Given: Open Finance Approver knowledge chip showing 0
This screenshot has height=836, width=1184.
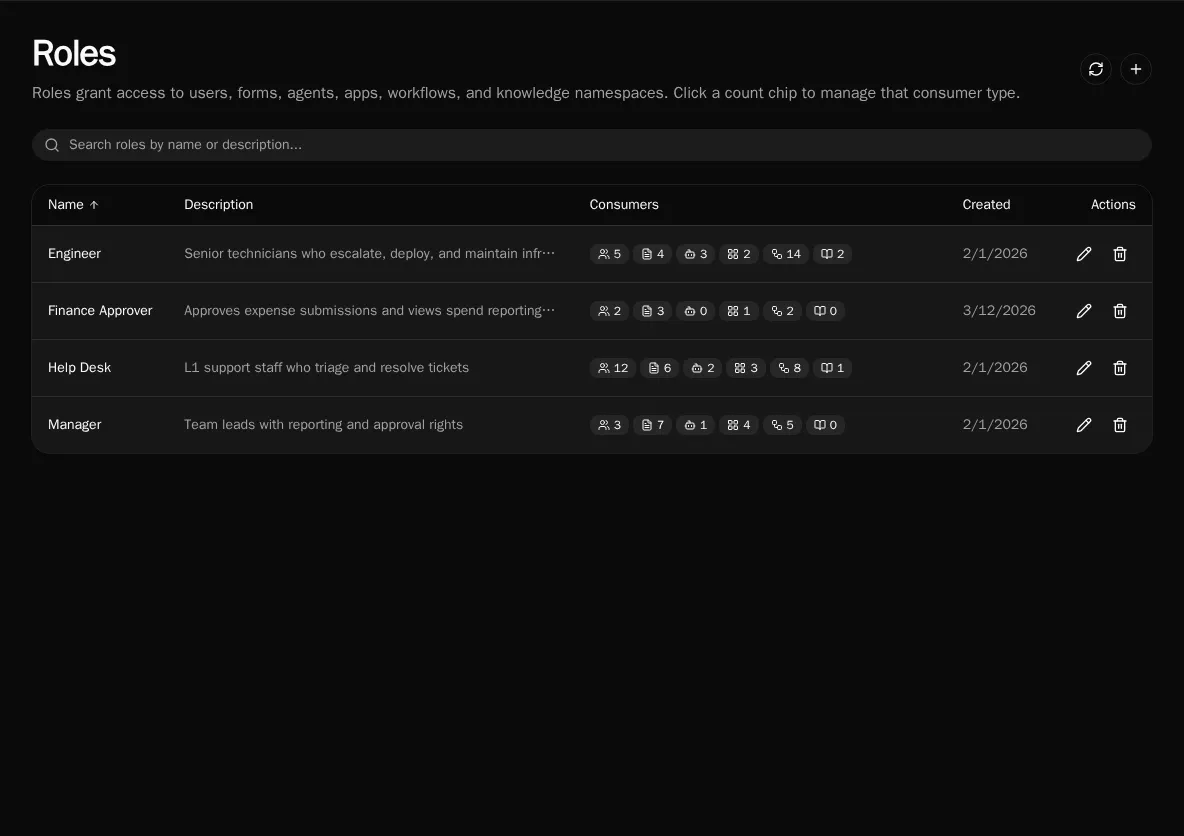Looking at the screenshot, I should tap(825, 311).
